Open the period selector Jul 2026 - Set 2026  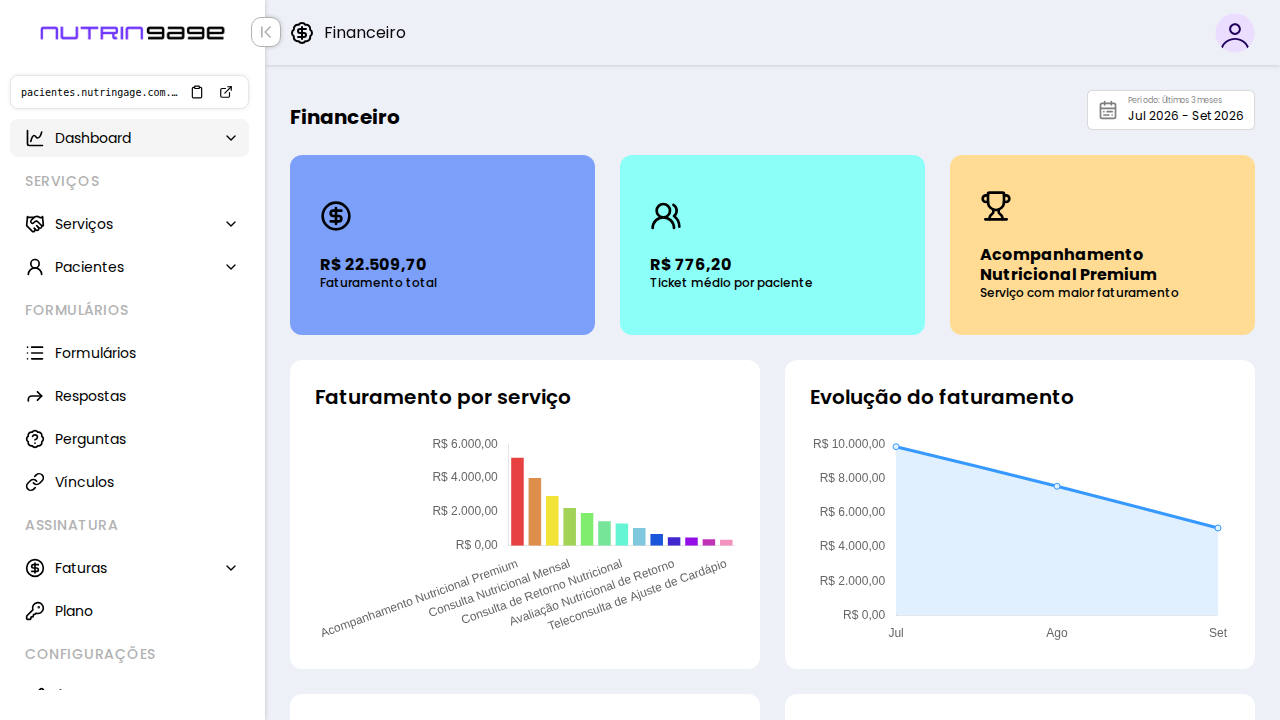[x=1171, y=110]
